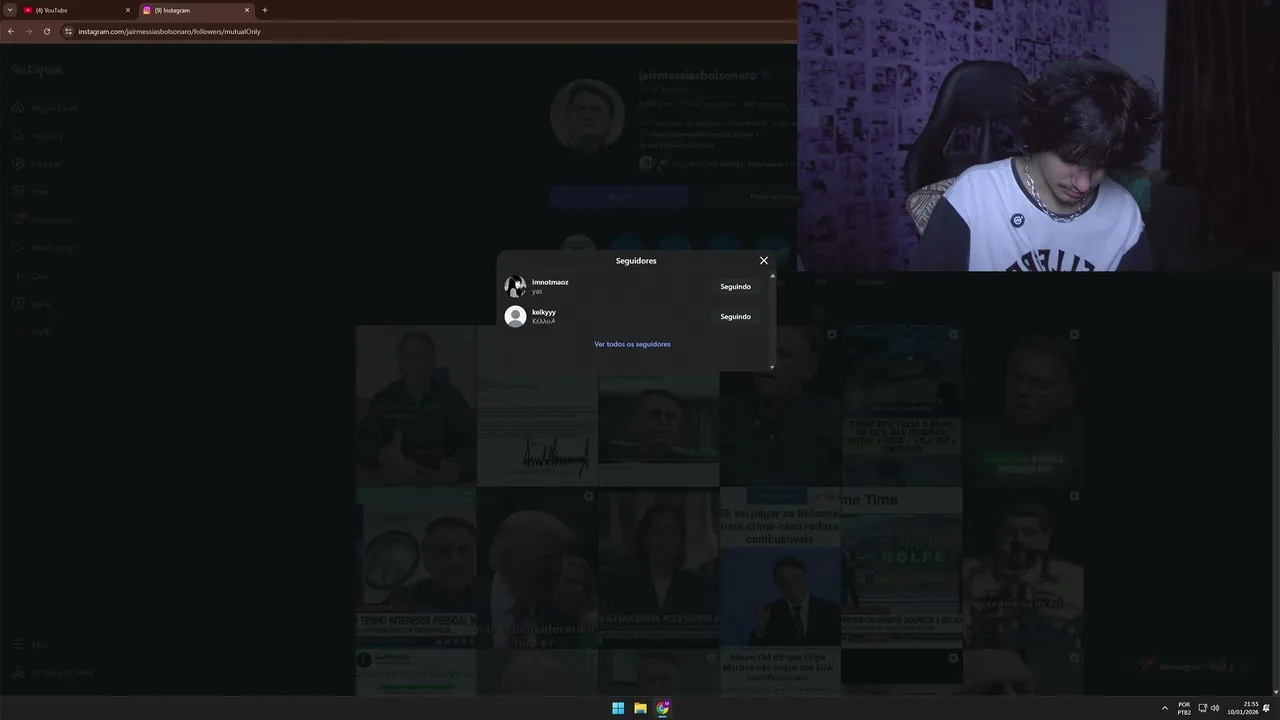View site information icon

point(68,31)
